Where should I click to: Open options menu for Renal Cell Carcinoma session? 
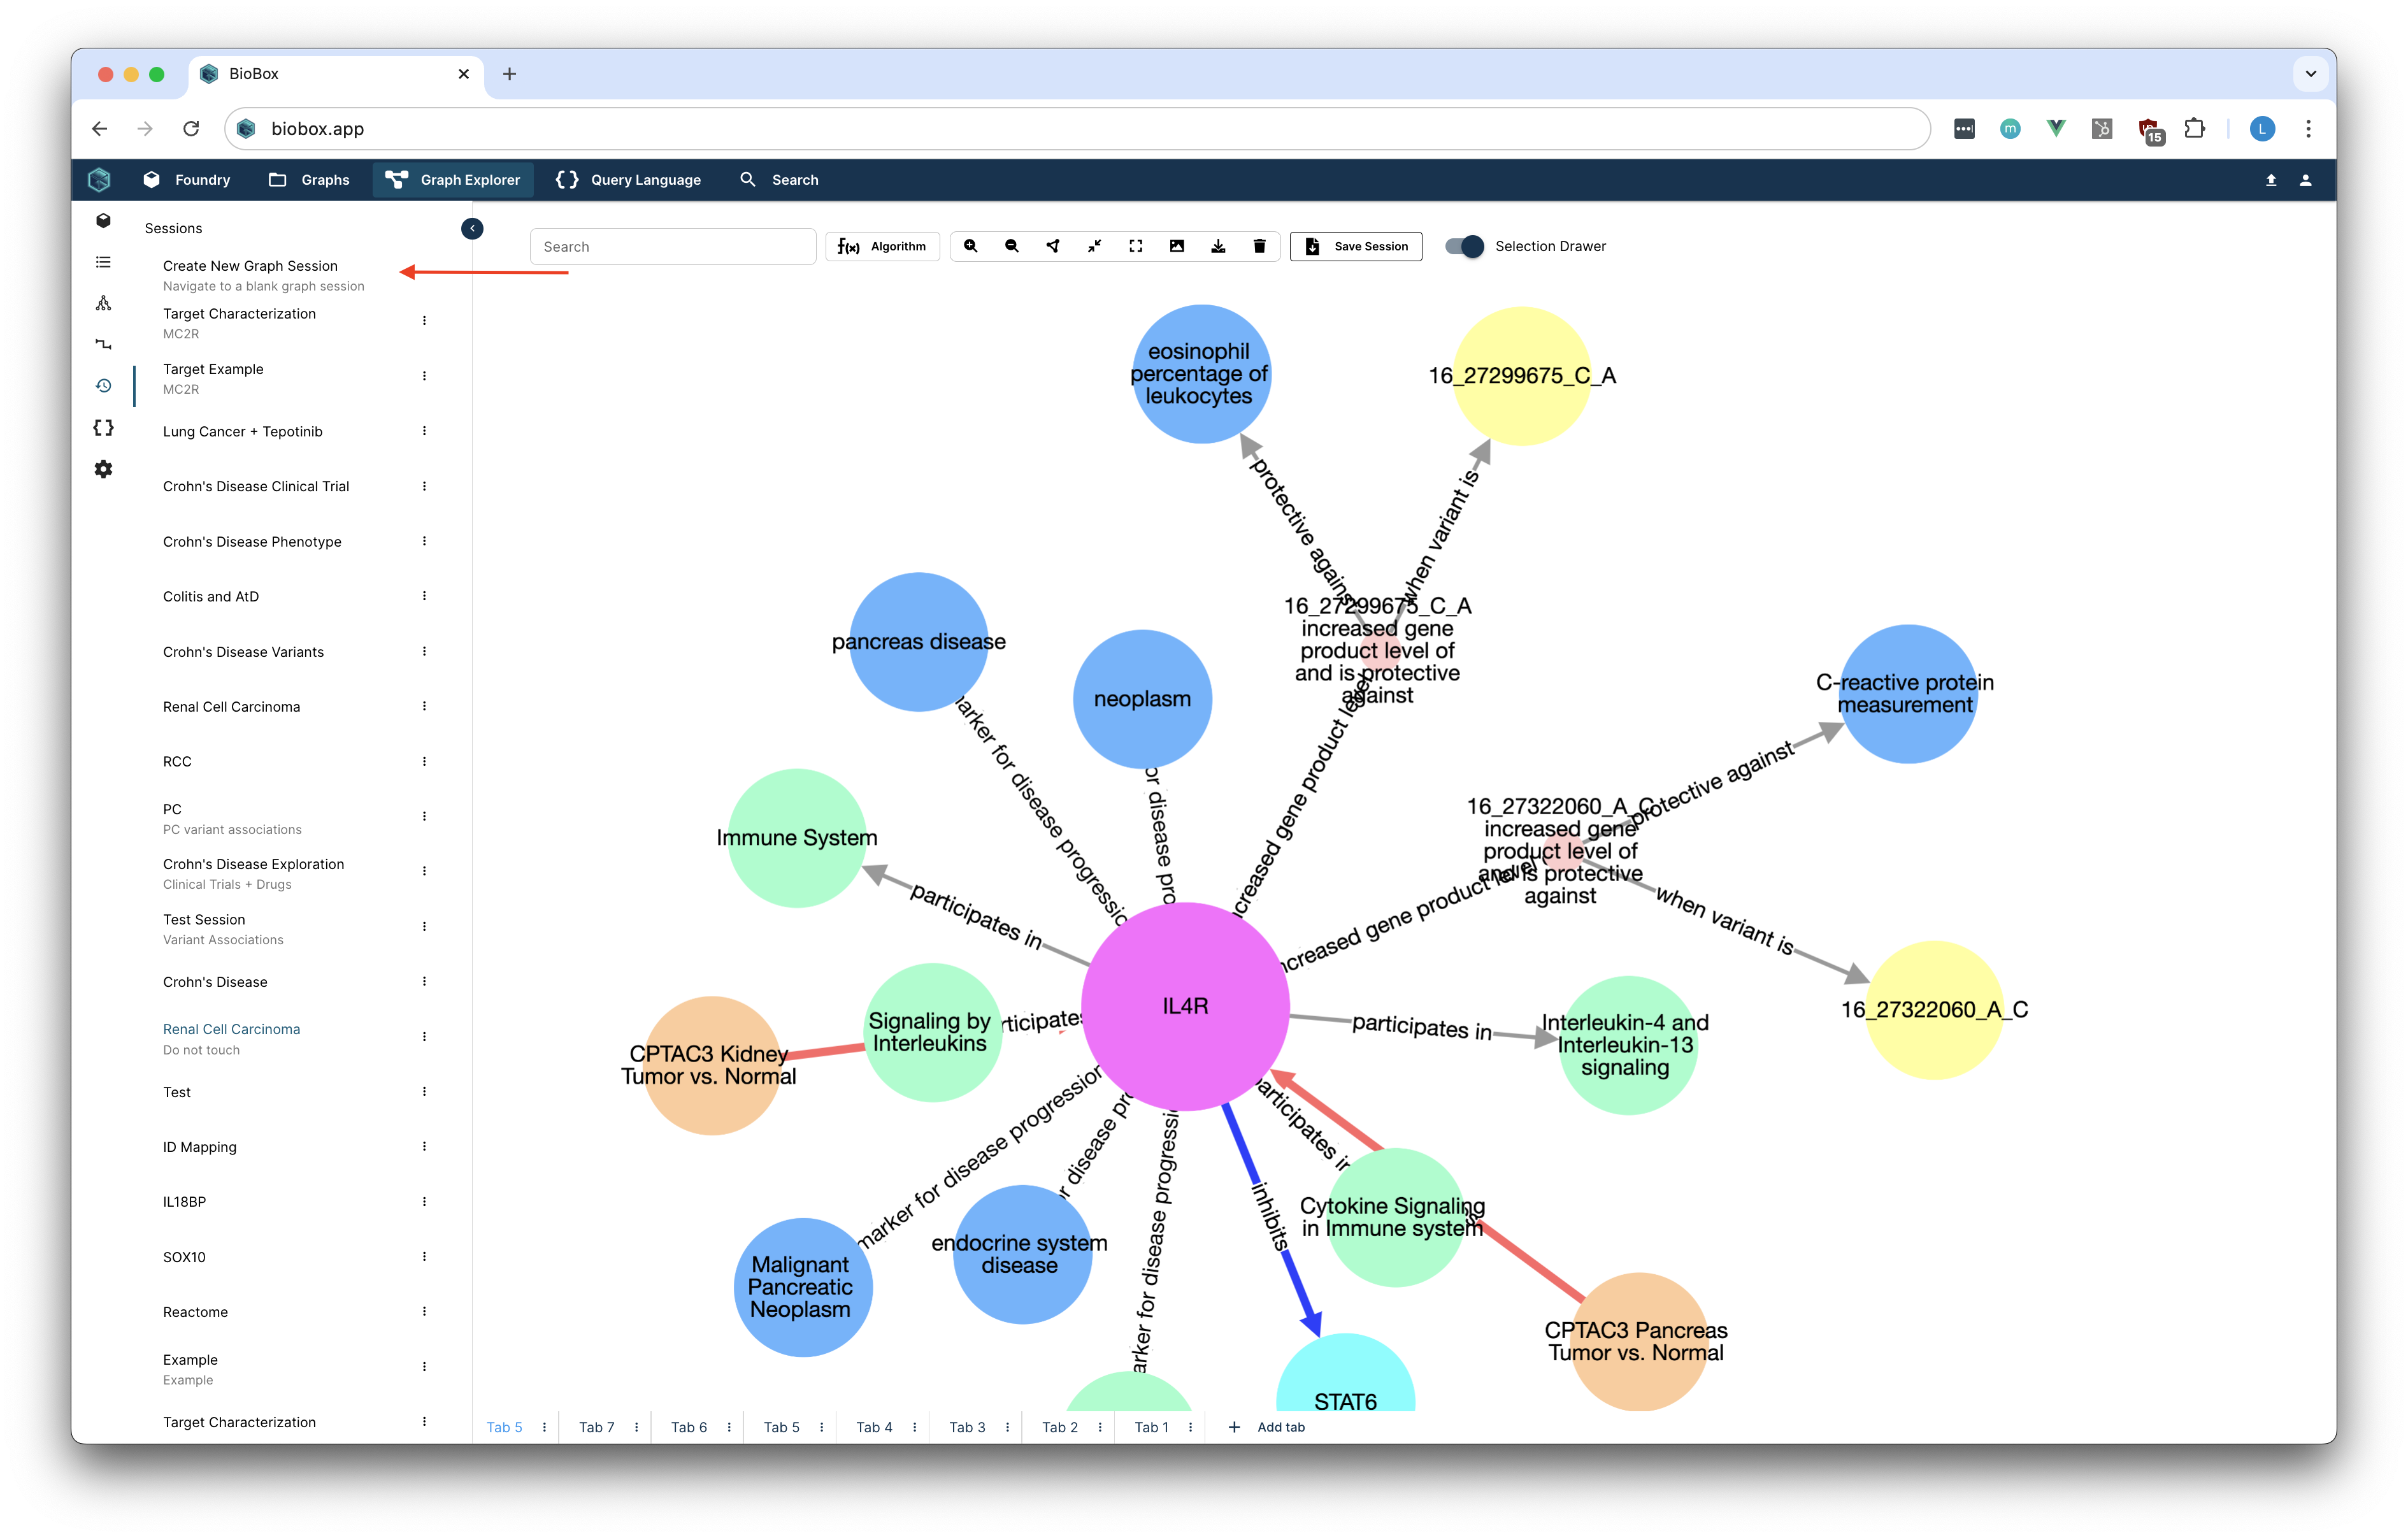point(424,706)
